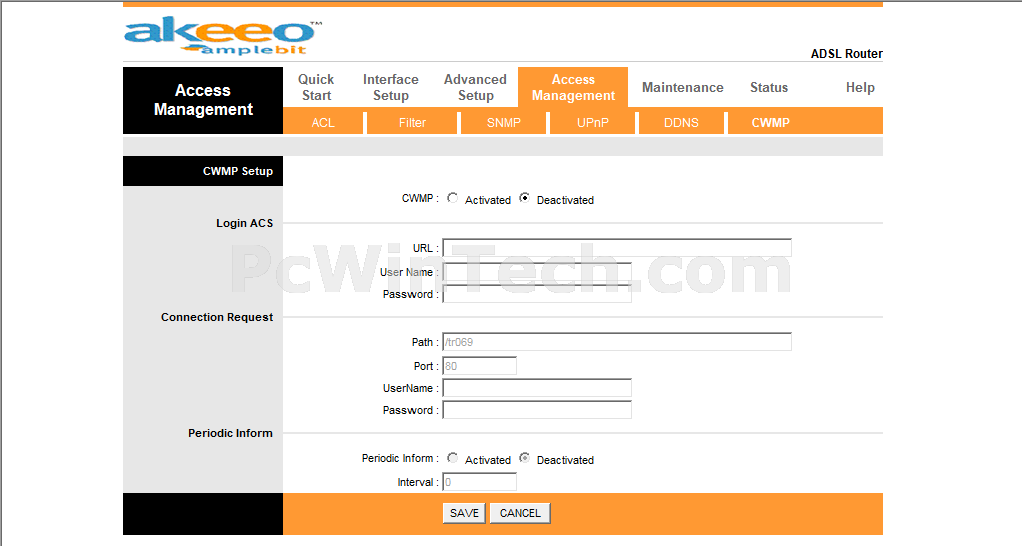Click the Connection Request Path field
The height and width of the screenshot is (546, 1022).
point(617,342)
